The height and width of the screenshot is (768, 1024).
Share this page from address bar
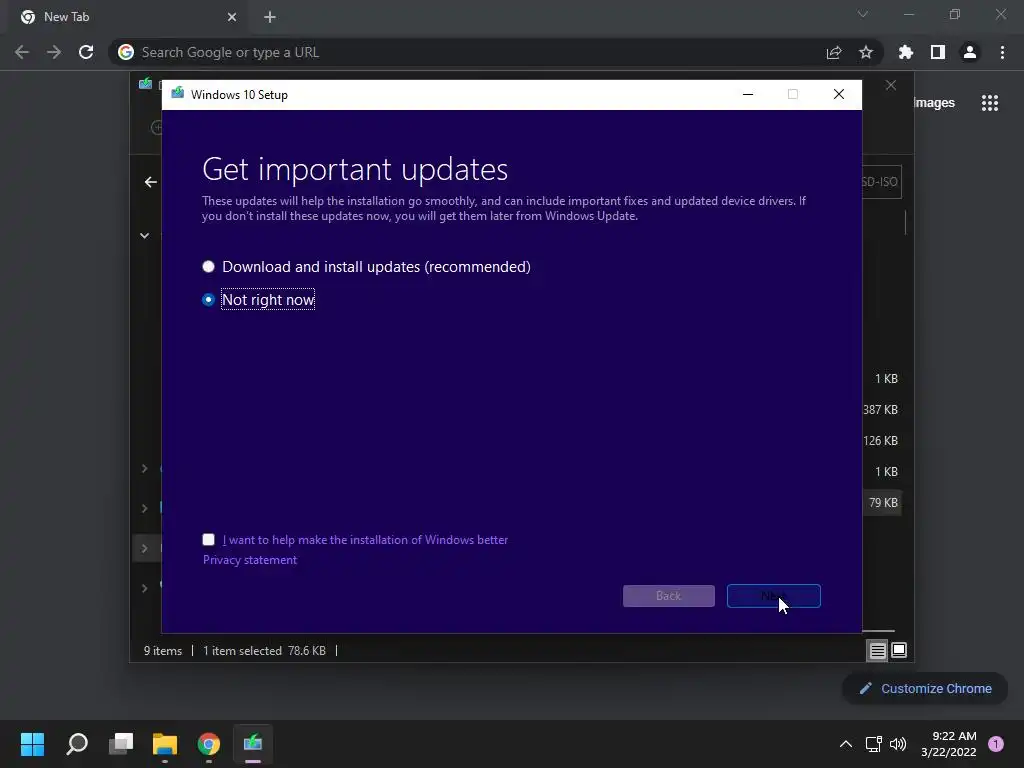click(x=834, y=52)
